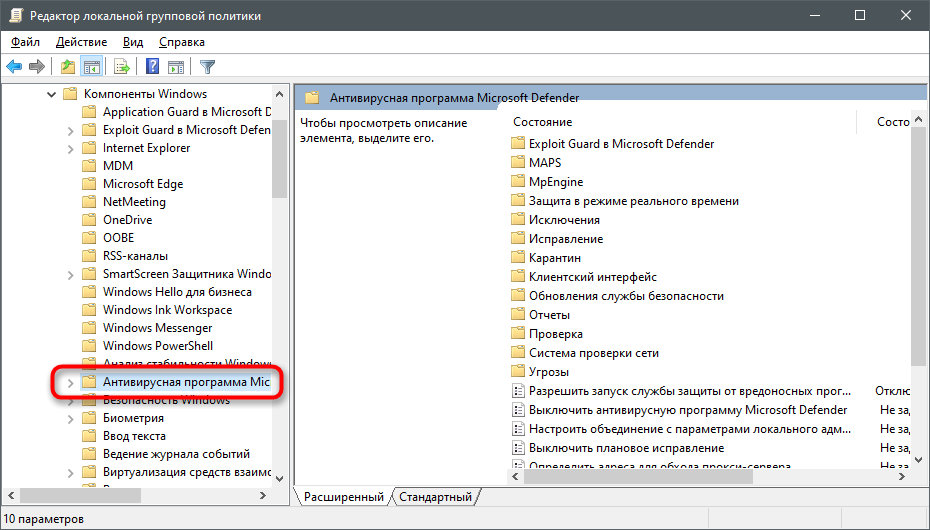The image size is (930, 530).
Task: Open the Вид menu
Action: tap(133, 42)
